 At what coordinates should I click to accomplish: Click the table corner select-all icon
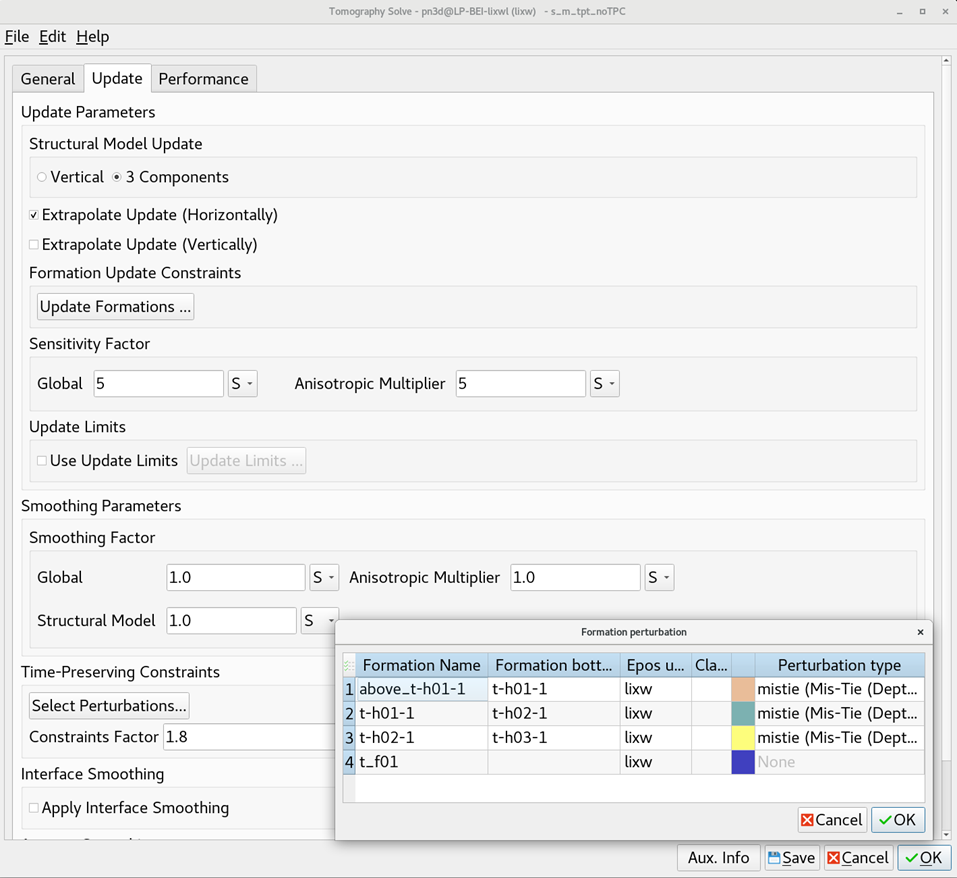click(x=349, y=665)
